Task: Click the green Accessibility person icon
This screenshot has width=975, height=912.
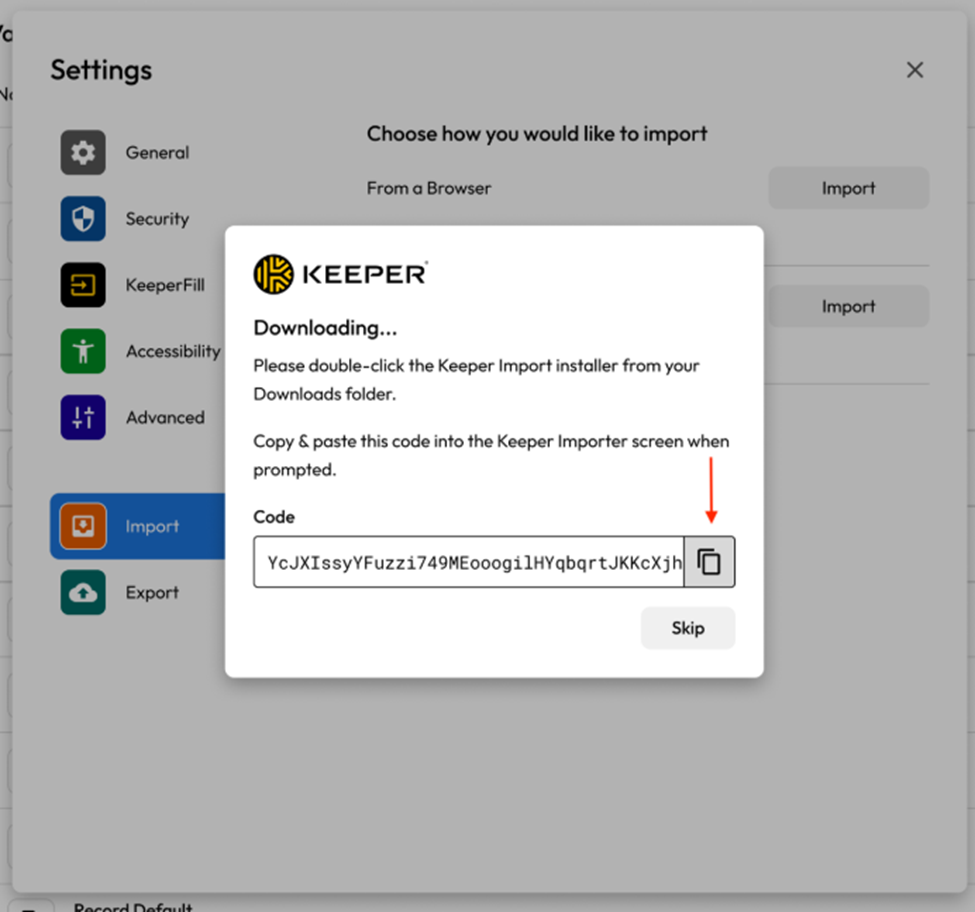Action: 83,351
